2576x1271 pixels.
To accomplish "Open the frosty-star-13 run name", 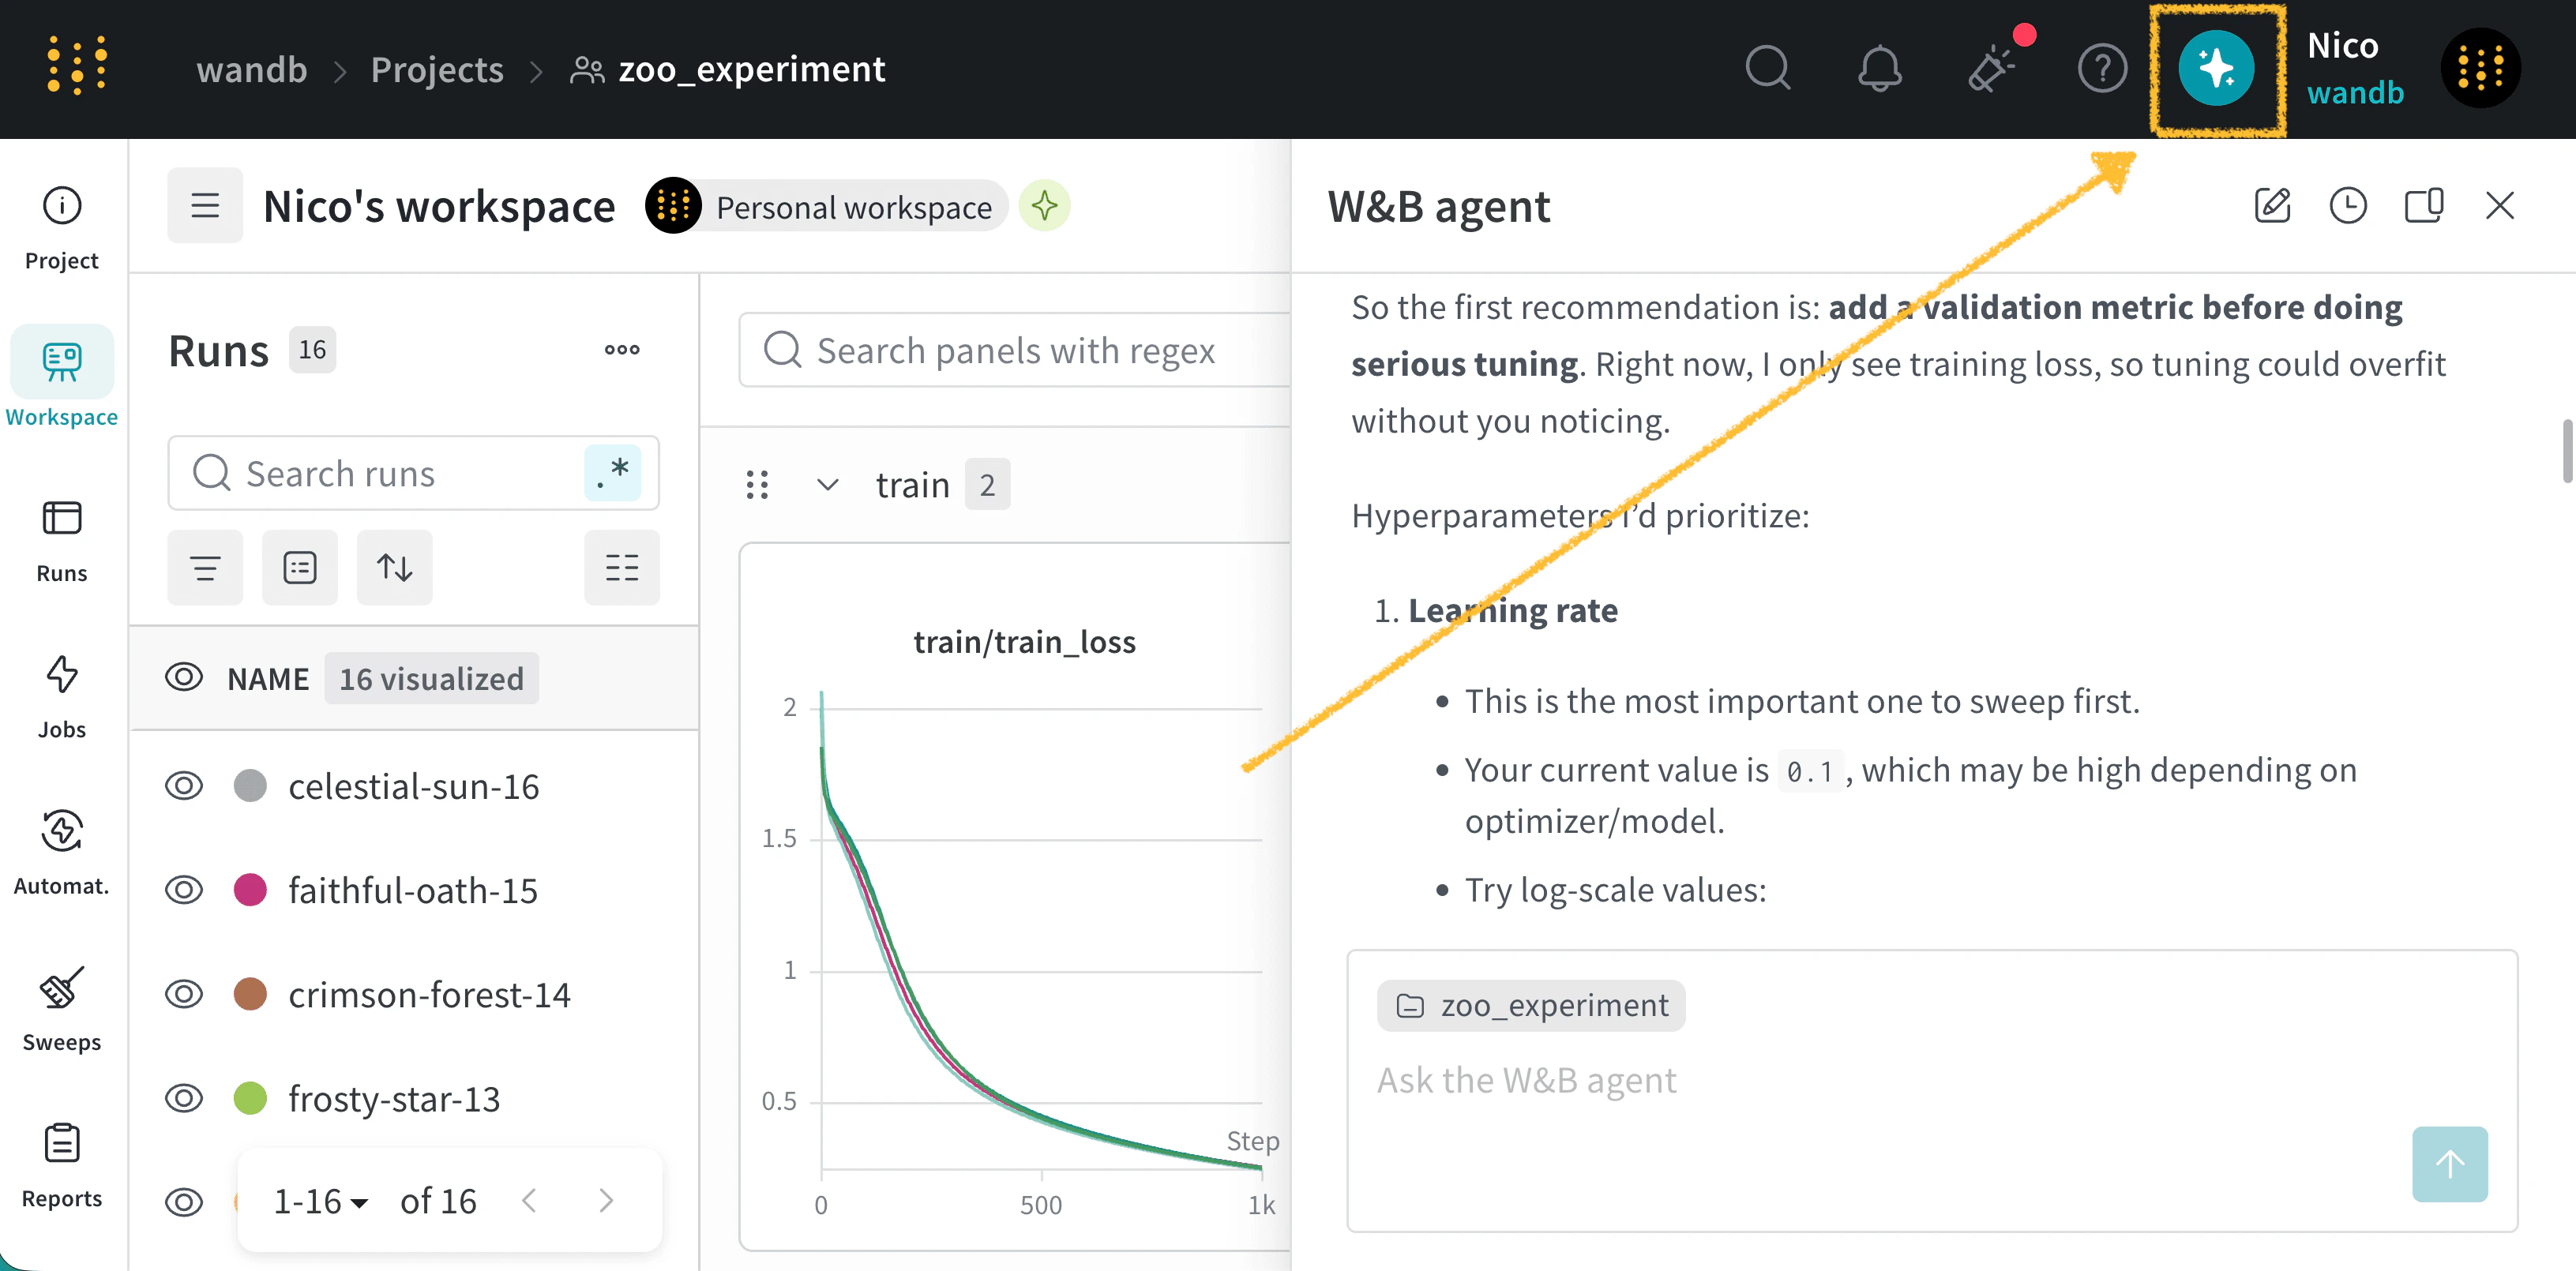I will (394, 1098).
